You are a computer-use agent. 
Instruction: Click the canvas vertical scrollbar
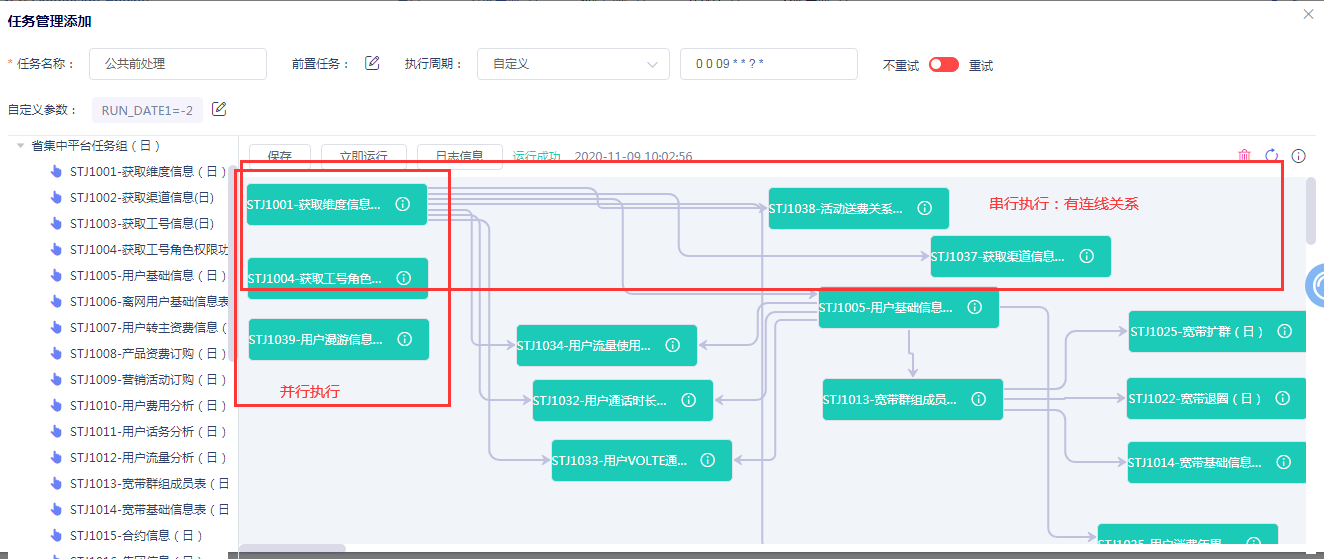(1311, 212)
